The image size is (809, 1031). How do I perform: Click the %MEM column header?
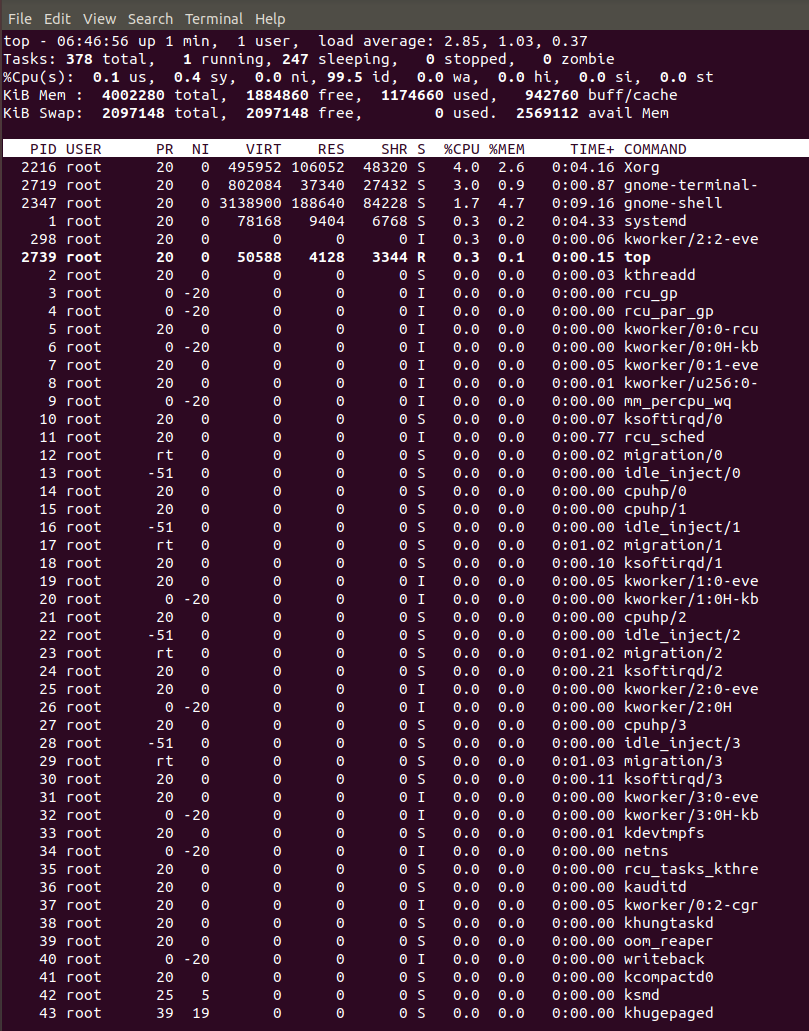coord(506,149)
